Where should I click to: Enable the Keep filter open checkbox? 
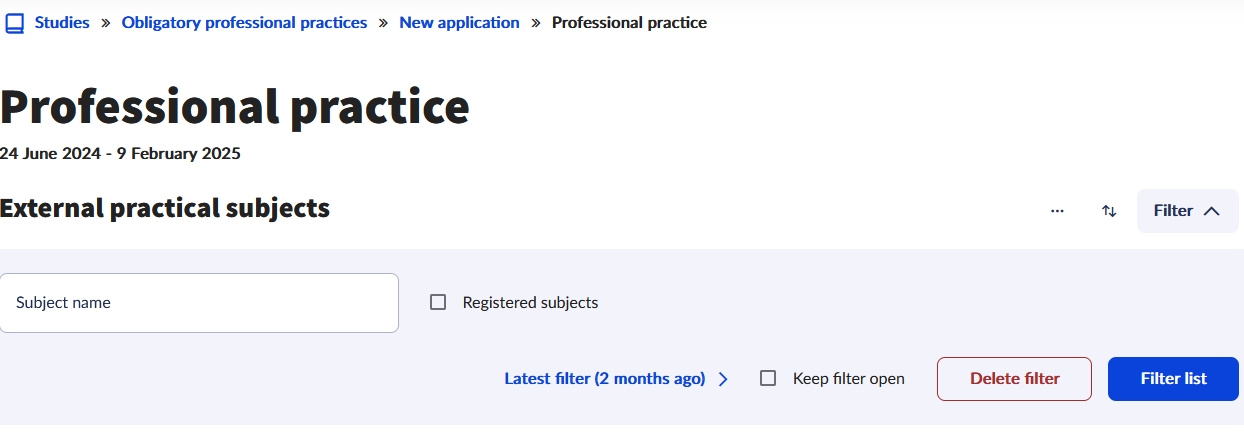(x=768, y=379)
